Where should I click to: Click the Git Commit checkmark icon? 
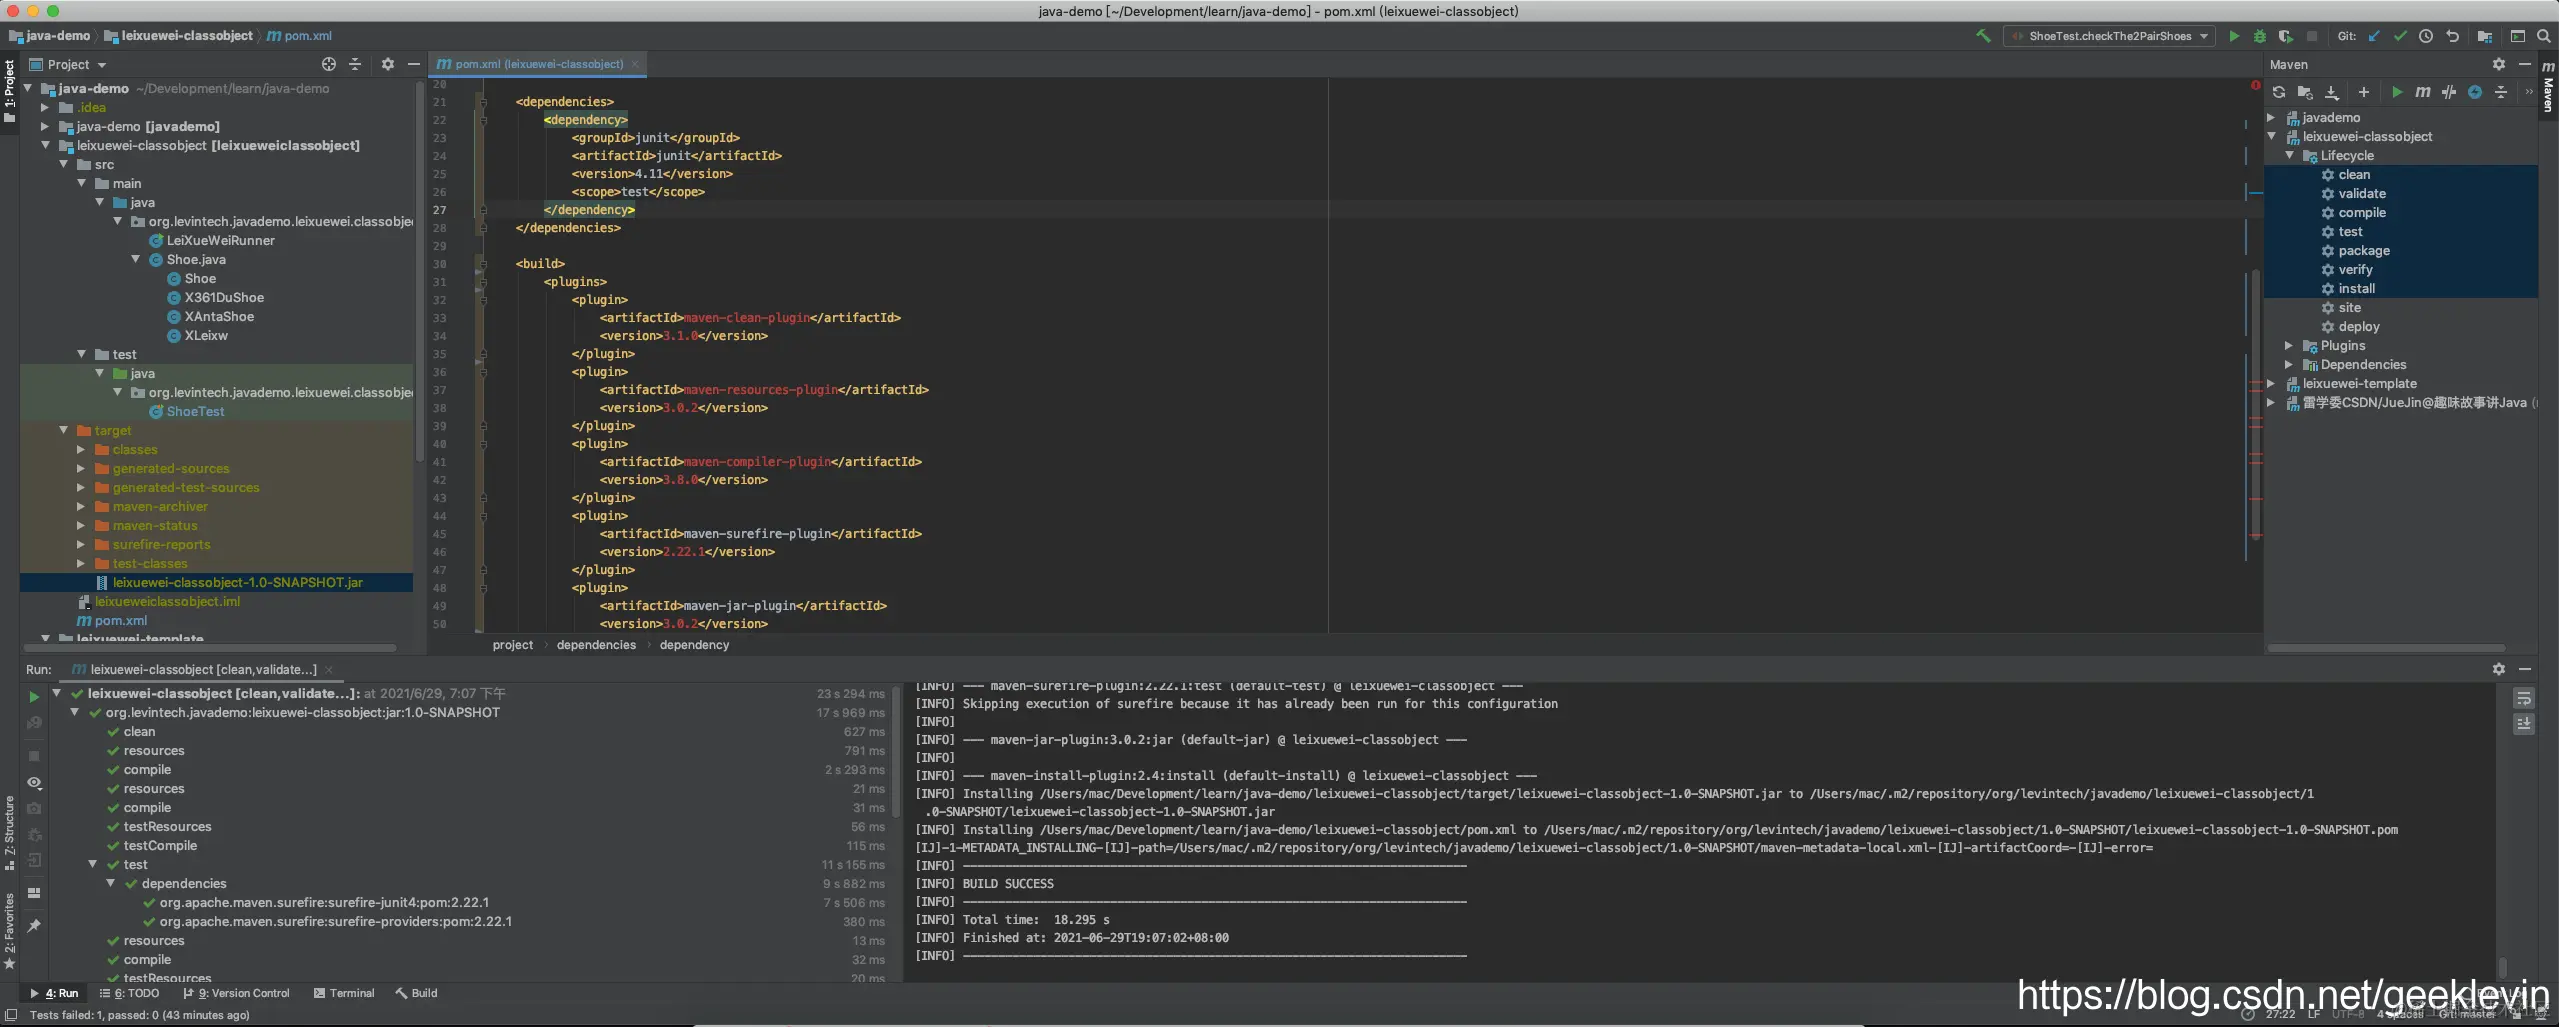(x=2400, y=36)
